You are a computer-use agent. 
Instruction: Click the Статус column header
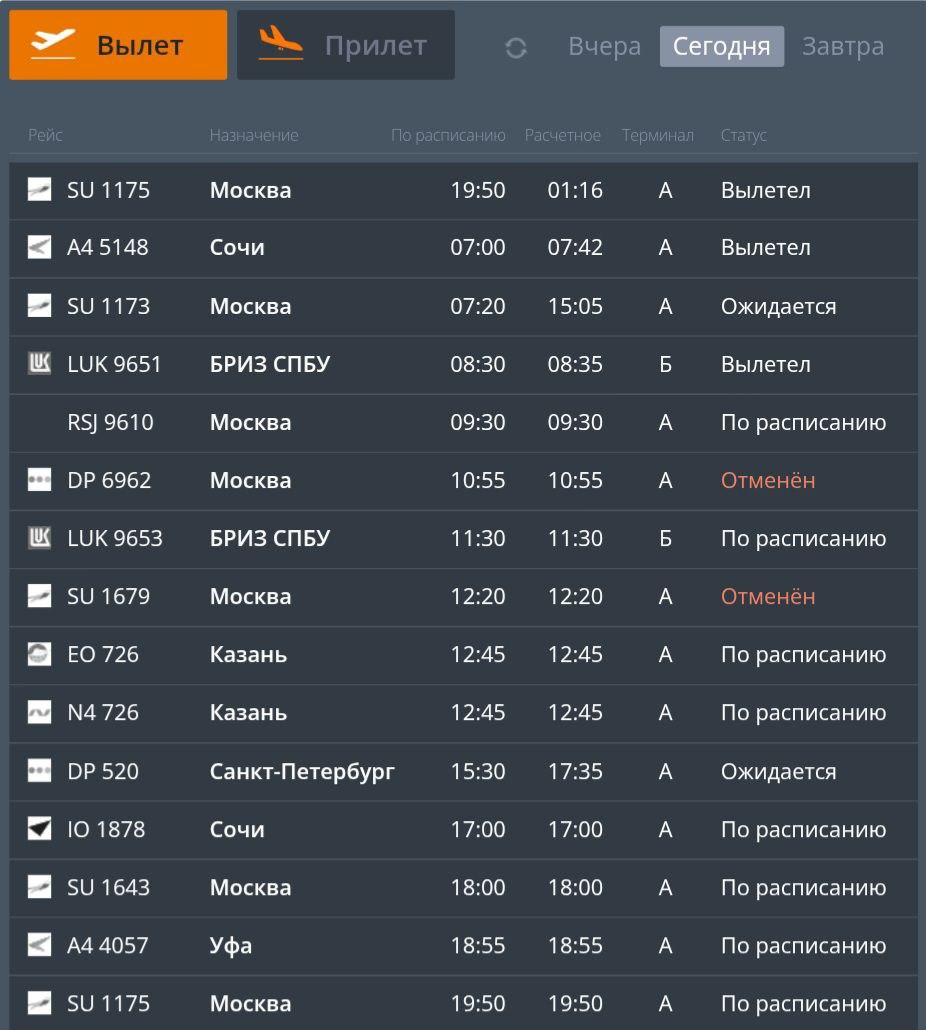743,135
